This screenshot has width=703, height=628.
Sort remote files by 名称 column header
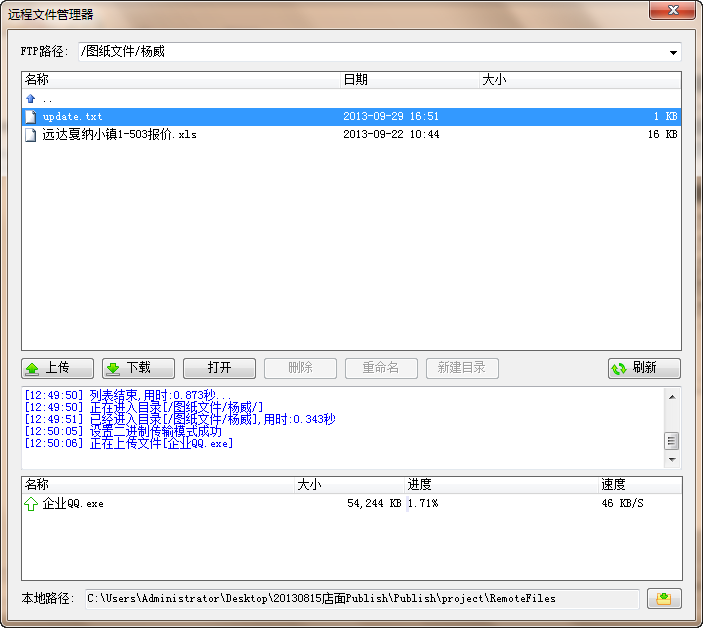click(181, 80)
